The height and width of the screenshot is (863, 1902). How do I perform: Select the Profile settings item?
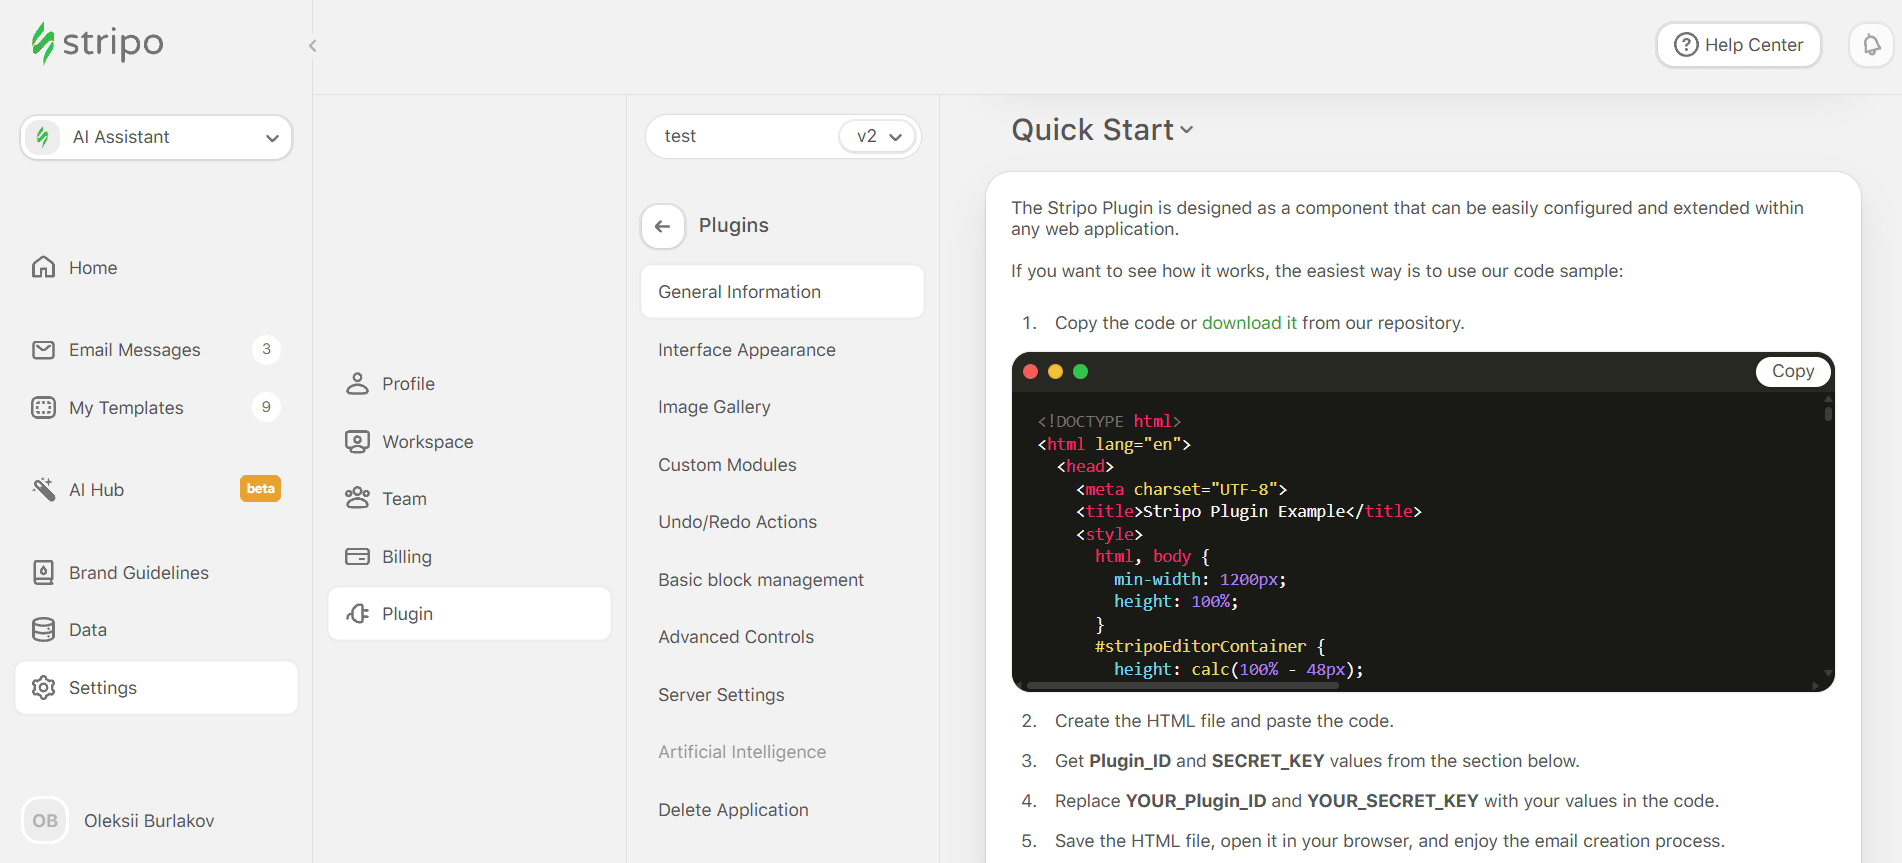[469, 384]
